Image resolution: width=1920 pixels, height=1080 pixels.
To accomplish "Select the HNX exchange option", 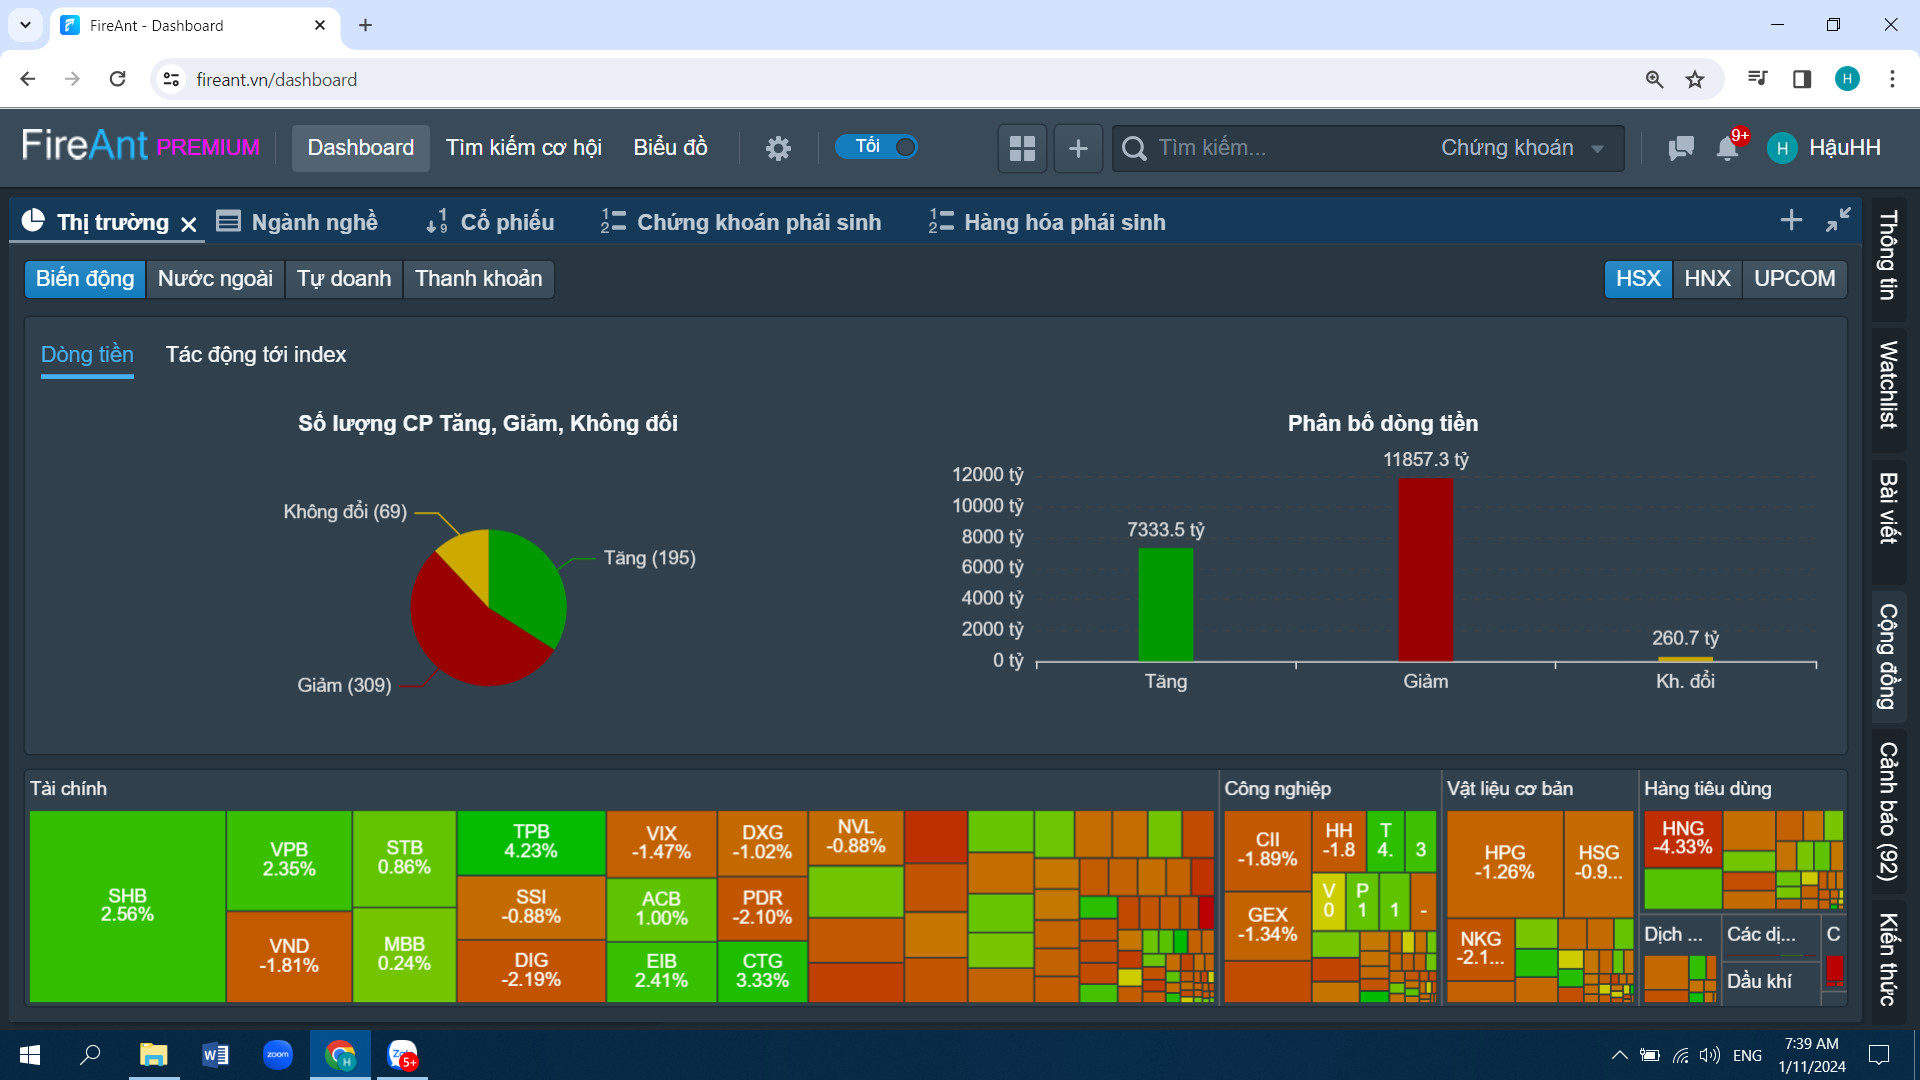I will pos(1706,278).
